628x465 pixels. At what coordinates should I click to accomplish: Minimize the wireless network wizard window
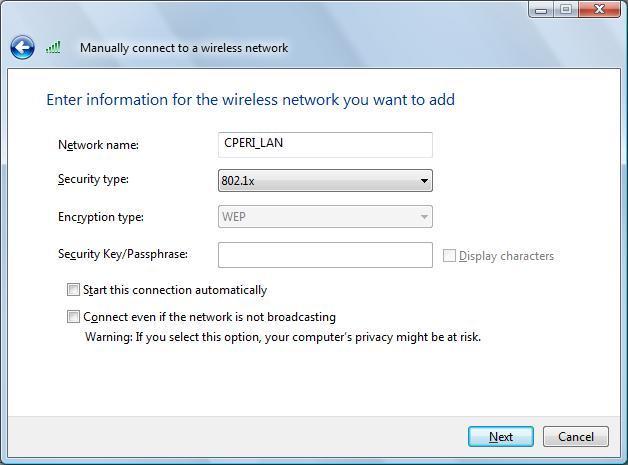(x=541, y=9)
